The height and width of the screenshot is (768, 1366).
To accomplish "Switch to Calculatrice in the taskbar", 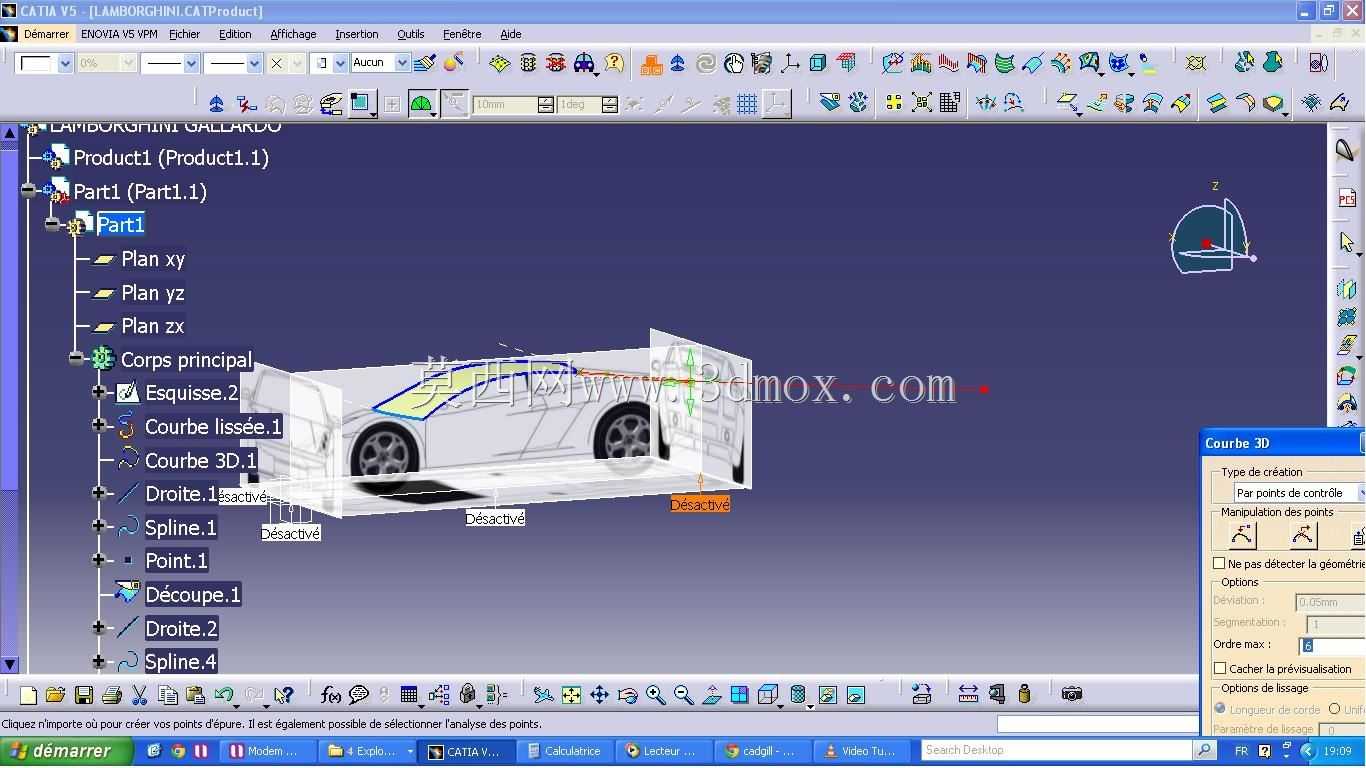I will point(565,751).
